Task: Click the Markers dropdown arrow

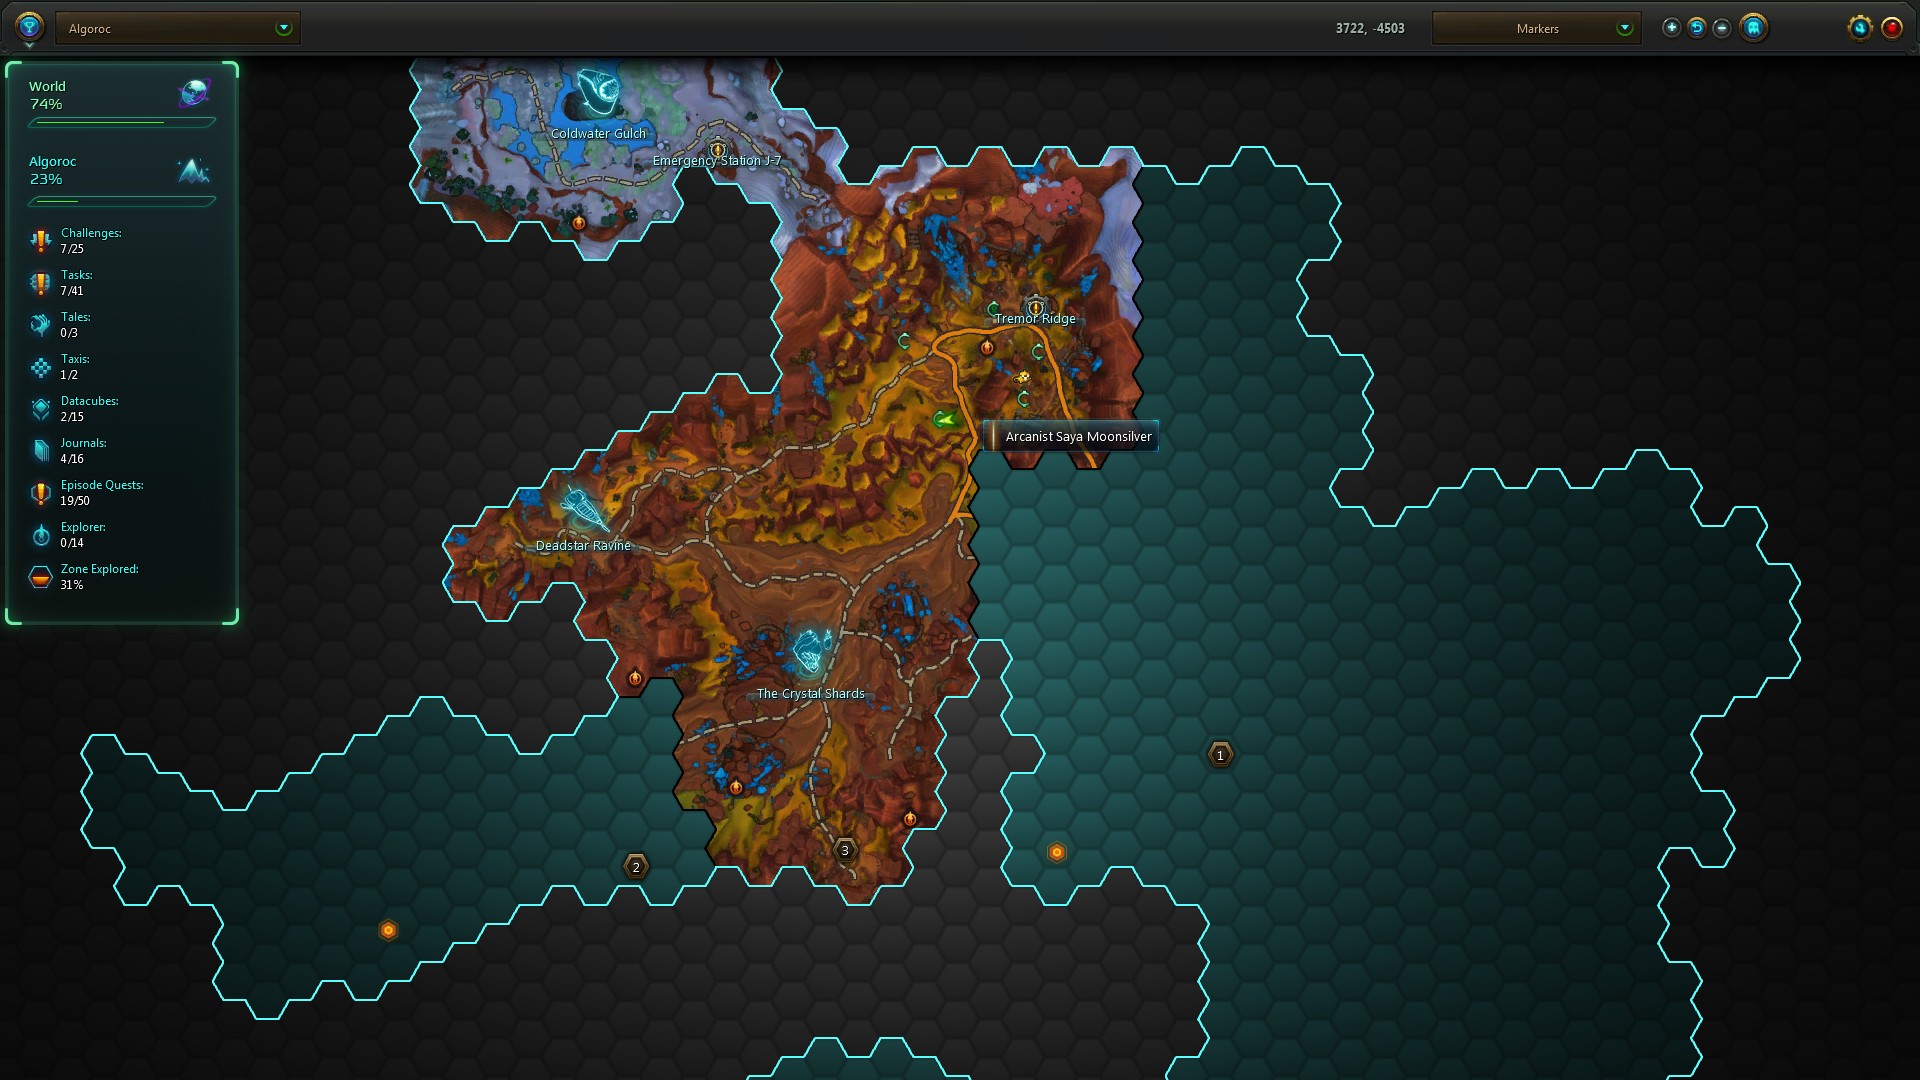Action: [1624, 28]
